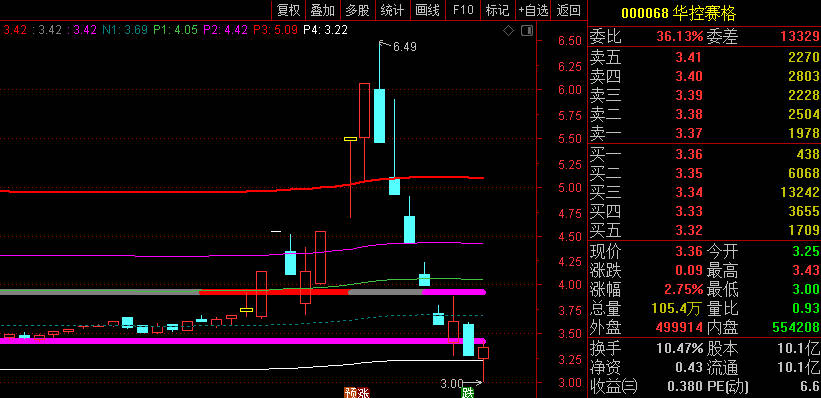Click the 净资 value 0.43
The width and height of the screenshot is (821, 398).
(689, 368)
